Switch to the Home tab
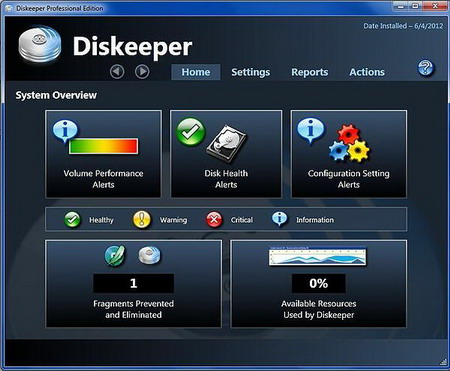The width and height of the screenshot is (450, 371). click(196, 72)
